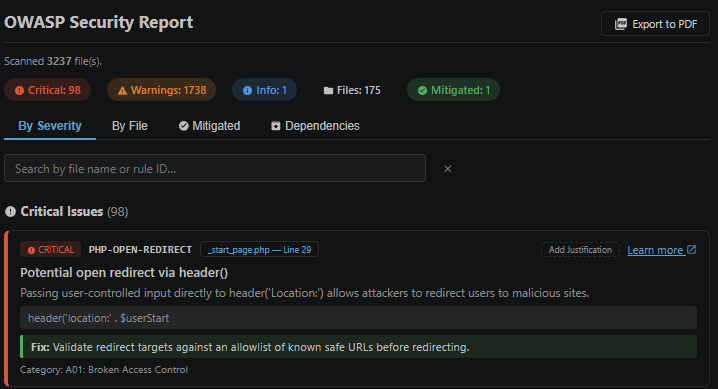Open the Learn more link
The image size is (718, 389).
(655, 250)
